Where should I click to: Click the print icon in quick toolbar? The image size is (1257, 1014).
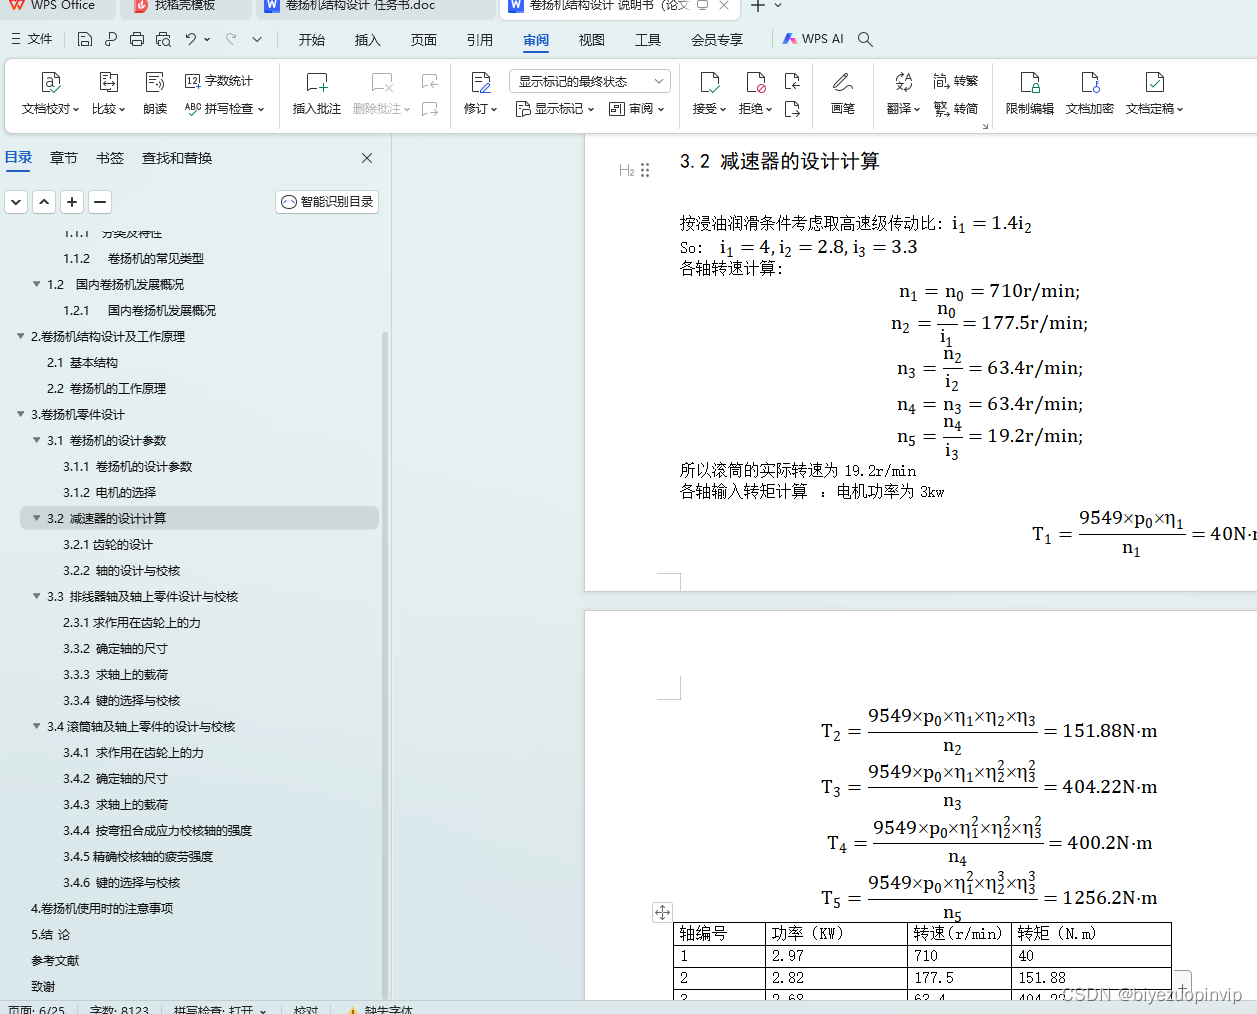pyautogui.click(x=137, y=39)
